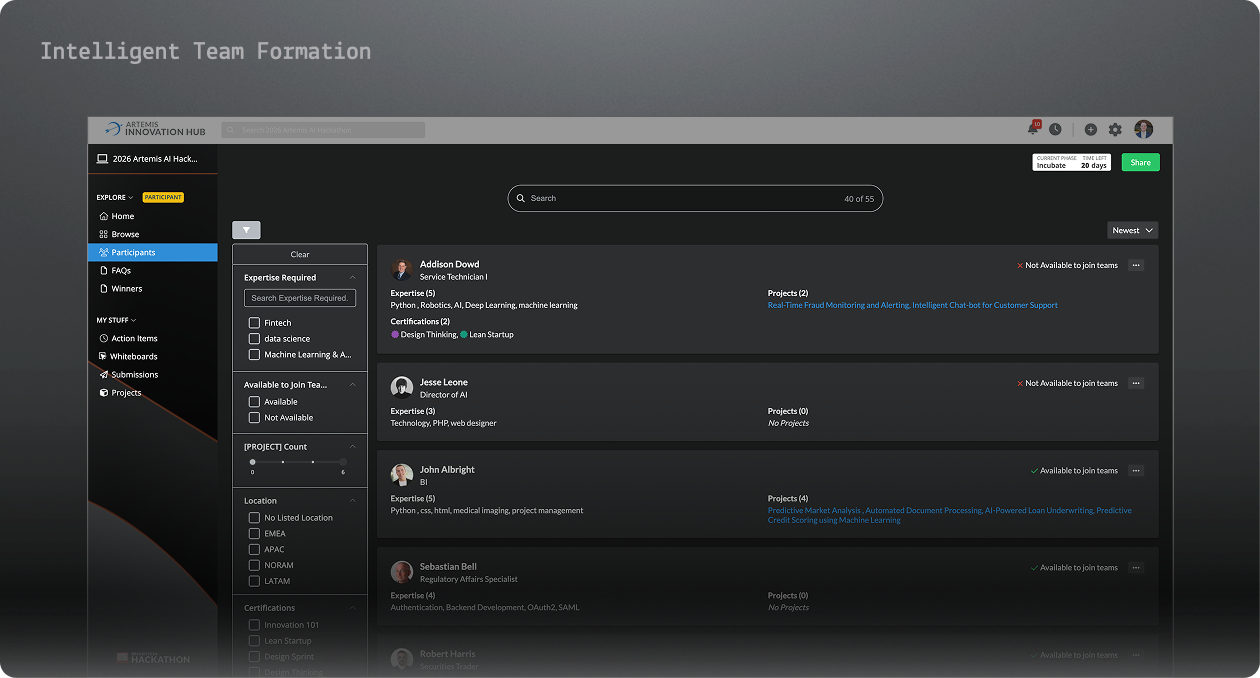Screen dimensions: 1260x678
Task: Click the Search Expertise Required input field
Action: click(300, 298)
